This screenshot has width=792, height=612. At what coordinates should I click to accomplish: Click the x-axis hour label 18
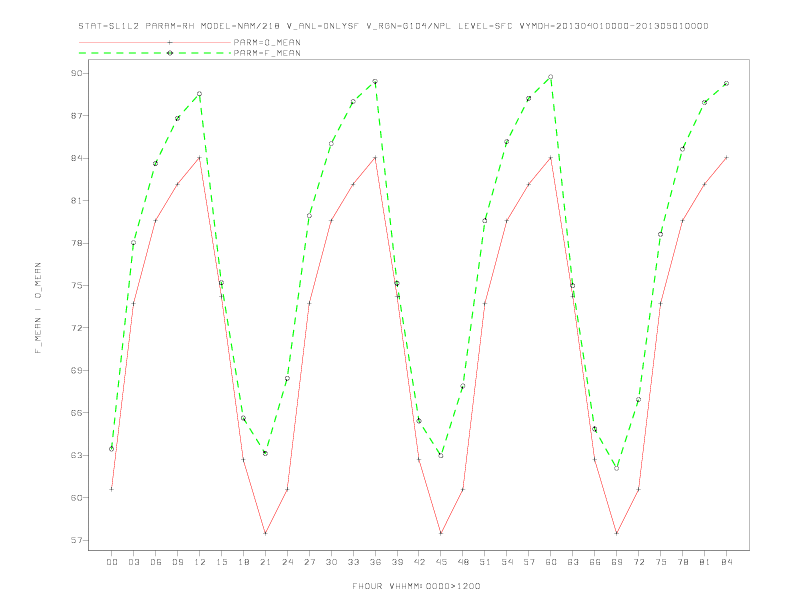click(243, 562)
